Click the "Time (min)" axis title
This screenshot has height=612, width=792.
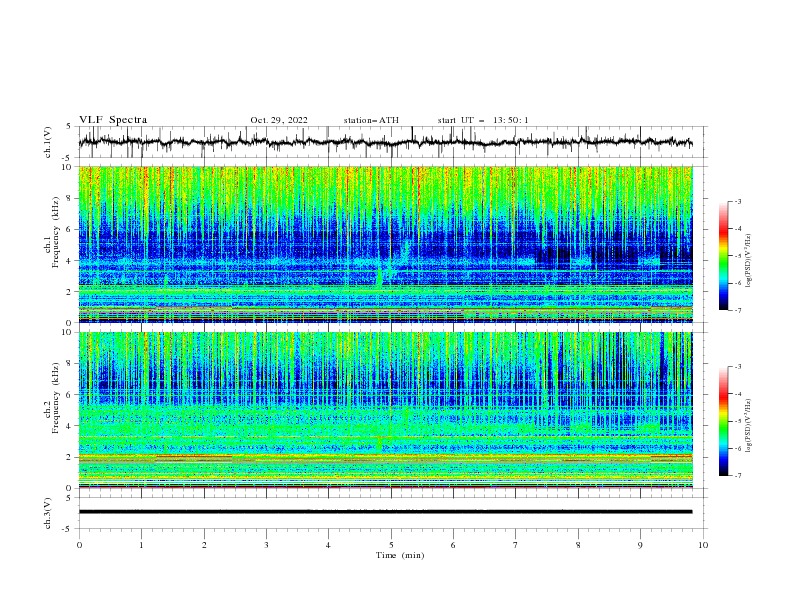pyautogui.click(x=400, y=555)
